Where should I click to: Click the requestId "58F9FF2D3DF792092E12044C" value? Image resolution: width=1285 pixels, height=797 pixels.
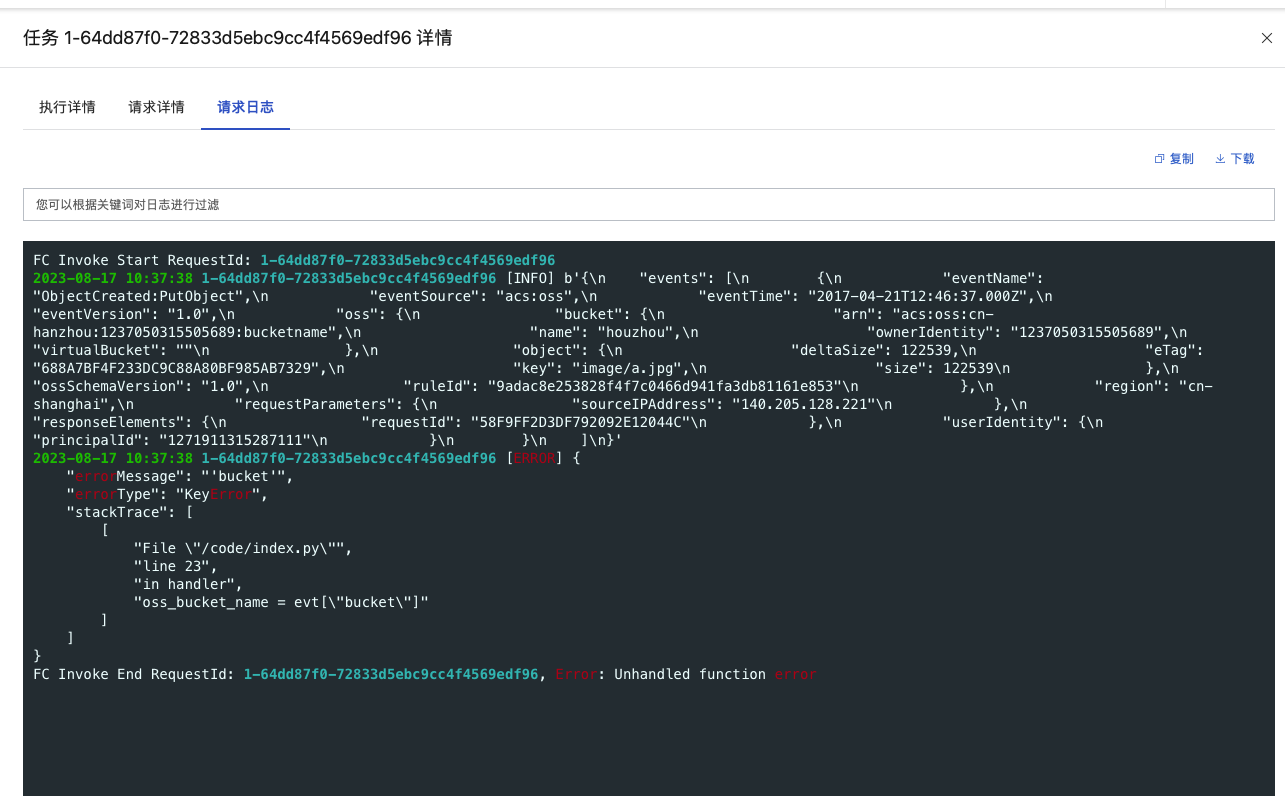(x=580, y=422)
